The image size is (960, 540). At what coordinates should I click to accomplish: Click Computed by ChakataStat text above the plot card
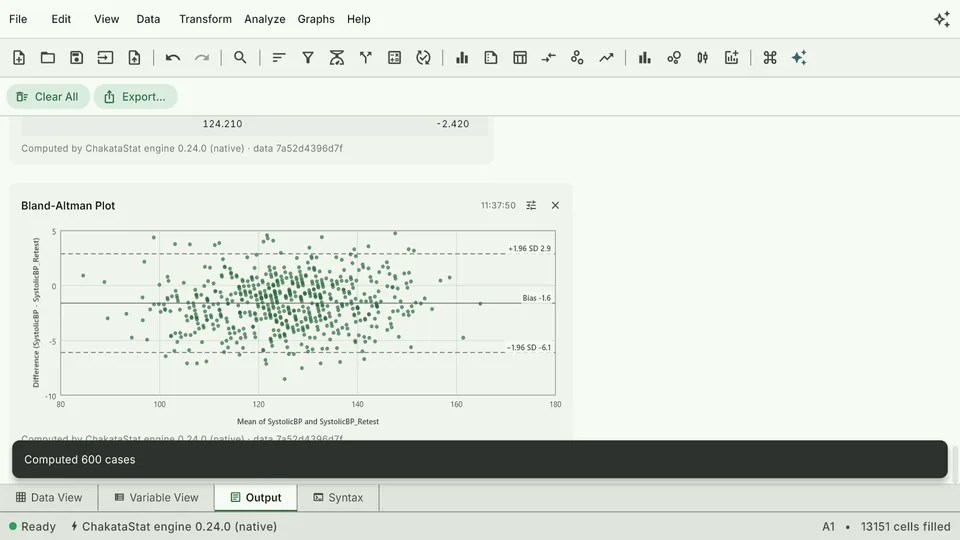(182, 148)
